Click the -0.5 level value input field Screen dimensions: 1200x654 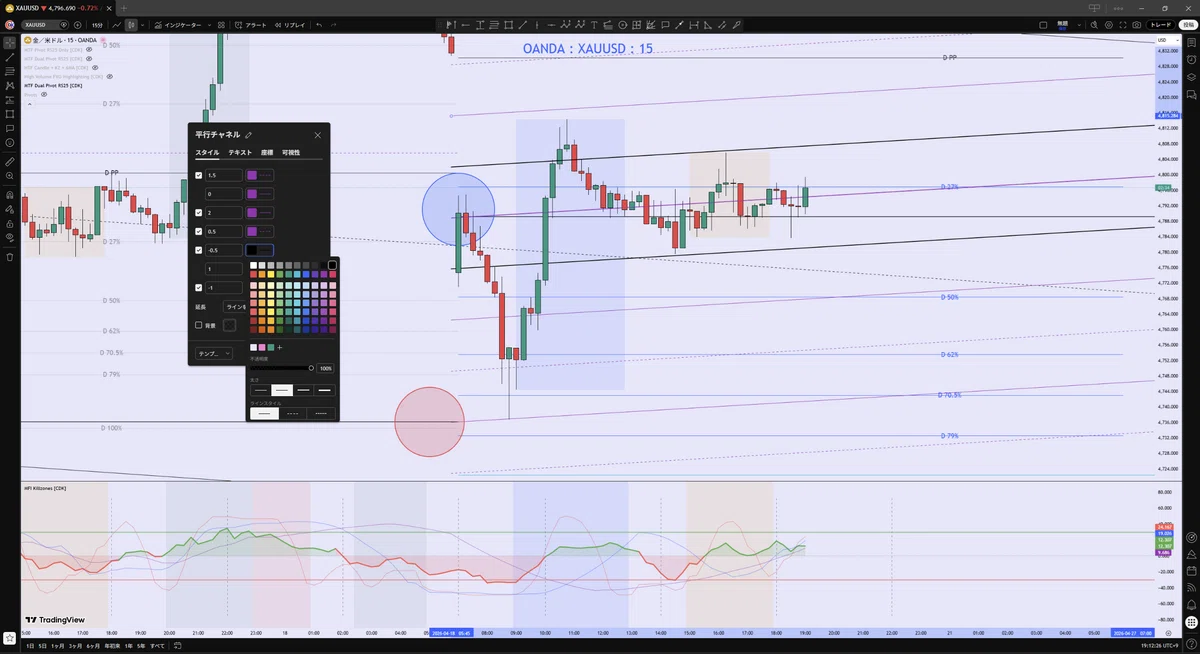point(224,250)
